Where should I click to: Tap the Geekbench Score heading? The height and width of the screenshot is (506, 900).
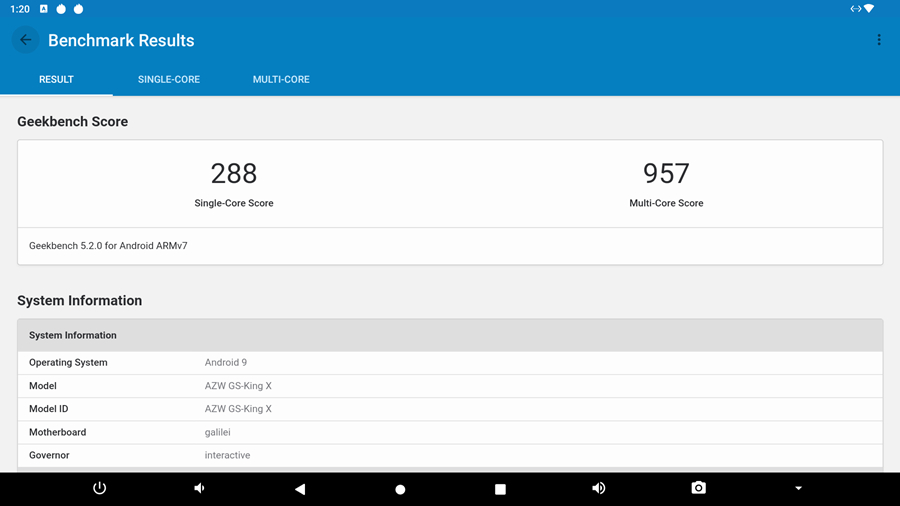(x=72, y=122)
